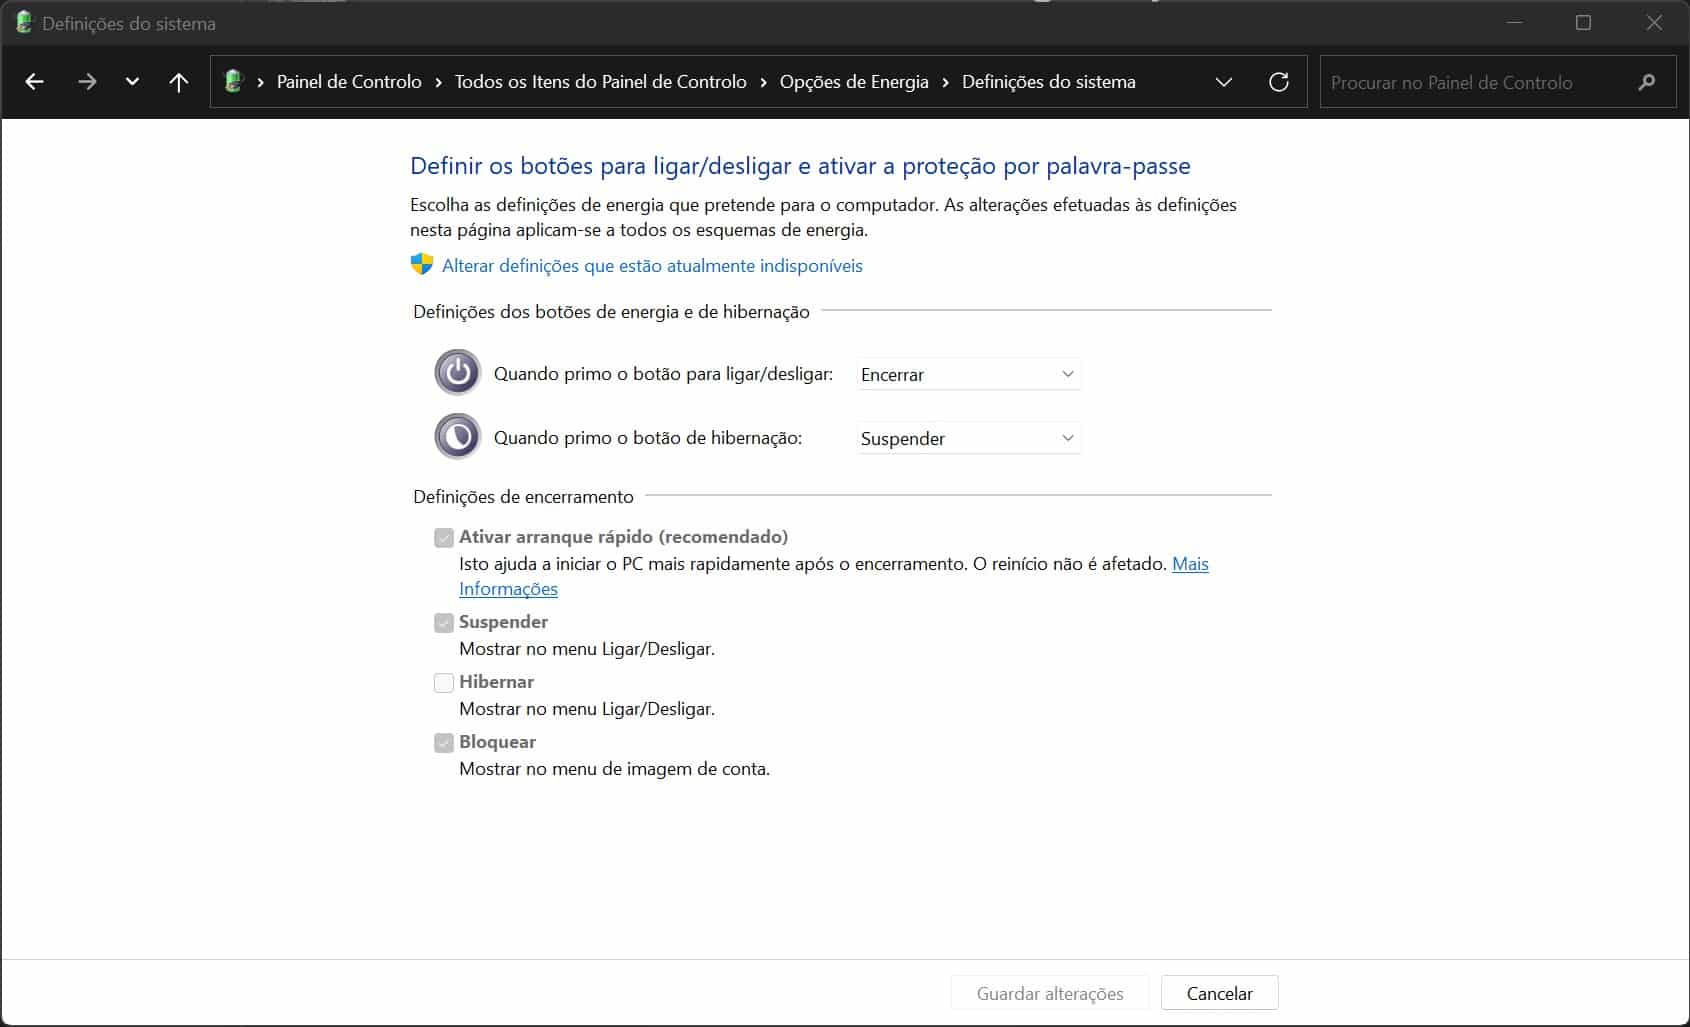
Task: Toggle Ativar arranque rápido checkbox
Action: pos(444,538)
